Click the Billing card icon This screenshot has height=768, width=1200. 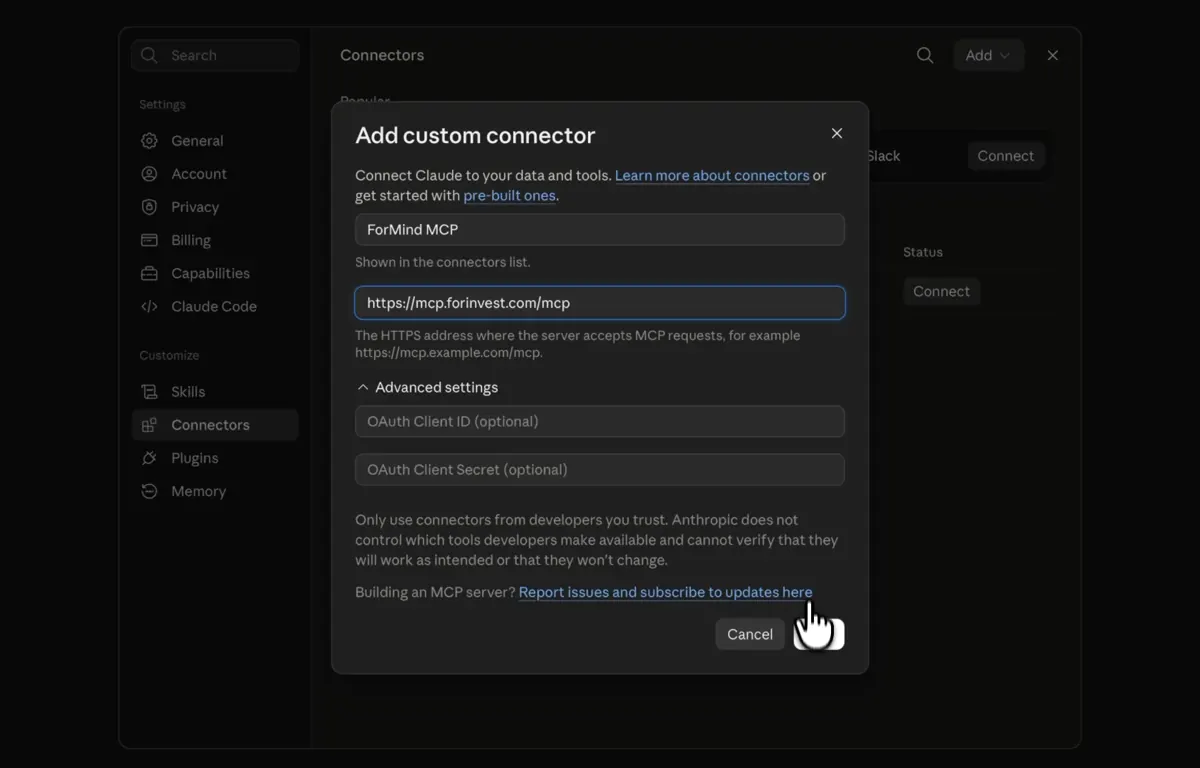[x=149, y=240]
